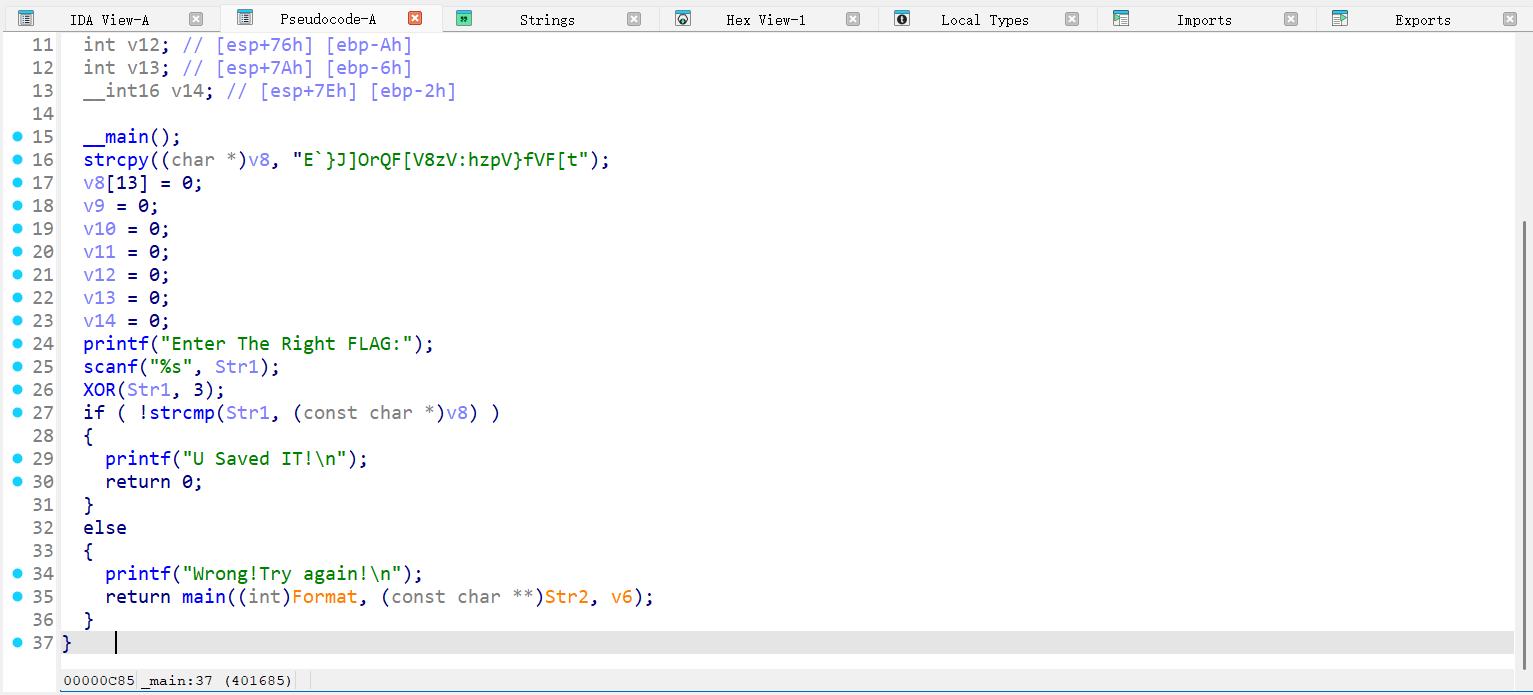Switch to the Hex View-1 tab

click(x=765, y=20)
